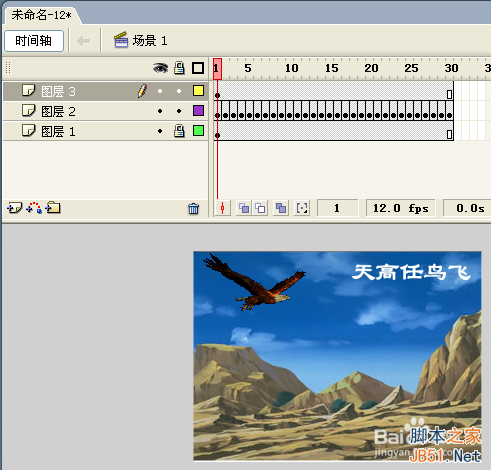Viewport: 491px width, 470px height.
Task: Click the yellow outline color swatch of 图层 3
Action: [198, 91]
